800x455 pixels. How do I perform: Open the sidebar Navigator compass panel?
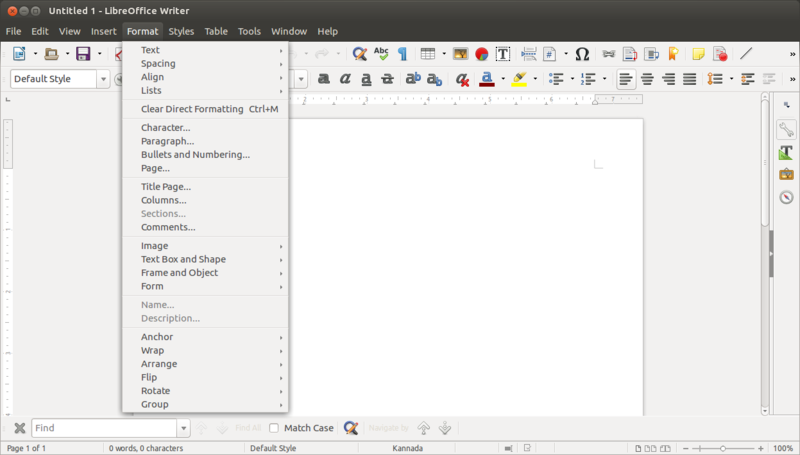786,197
